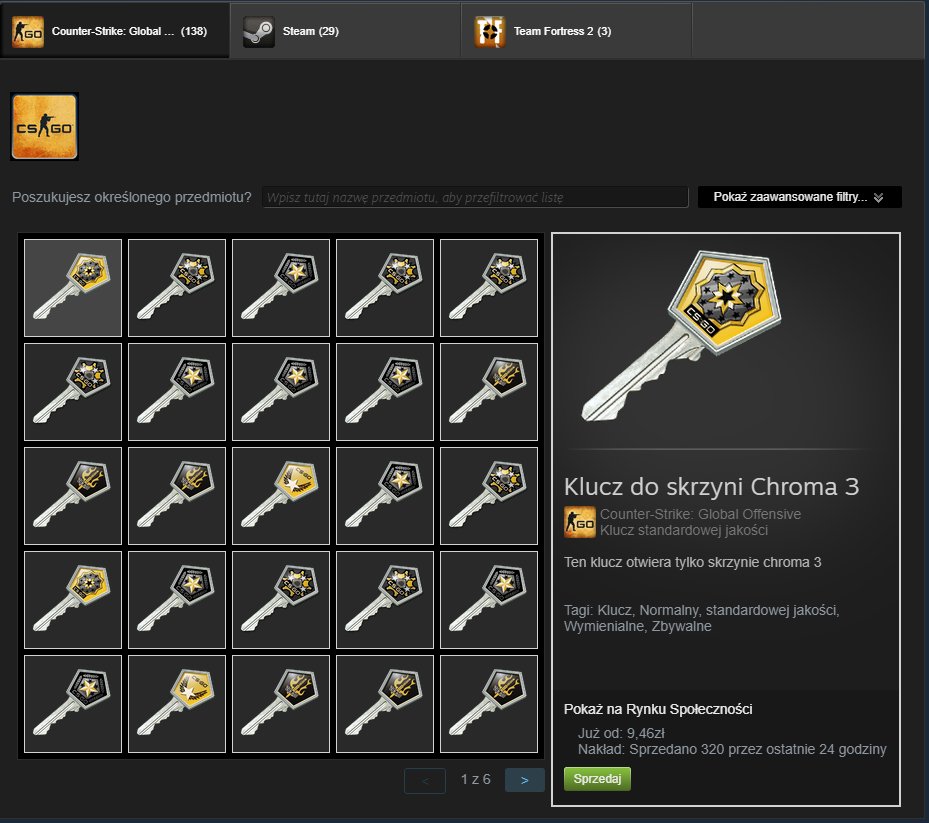Click CS:GO icon beside Counter-Strike: Global Offensive text

[x=579, y=522]
